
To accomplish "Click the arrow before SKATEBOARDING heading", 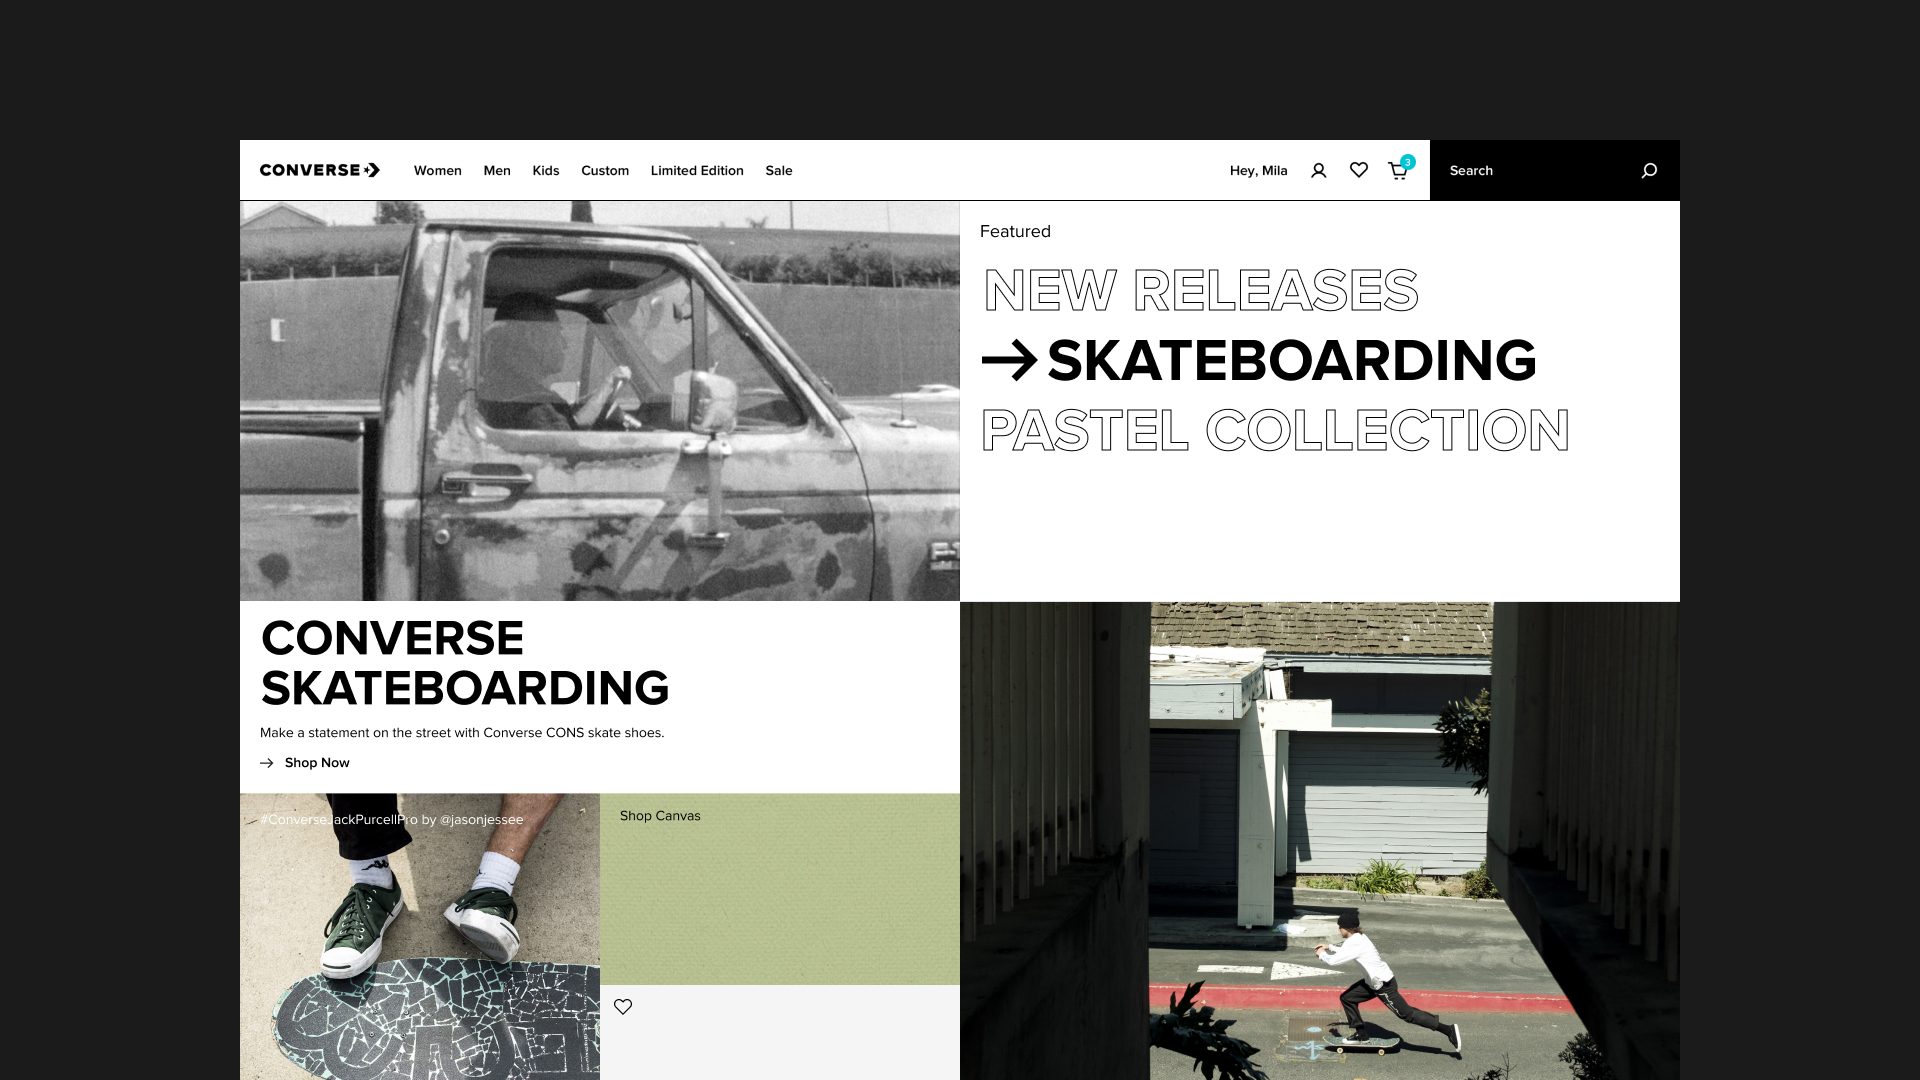I will 1008,361.
